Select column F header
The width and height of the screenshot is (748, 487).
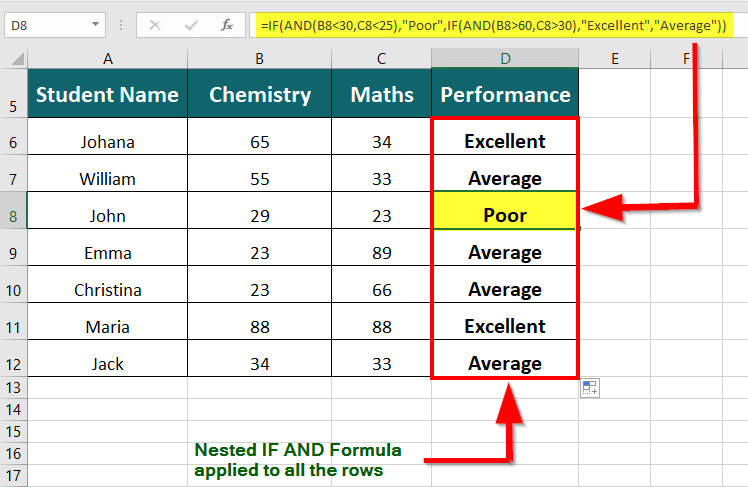coord(686,59)
